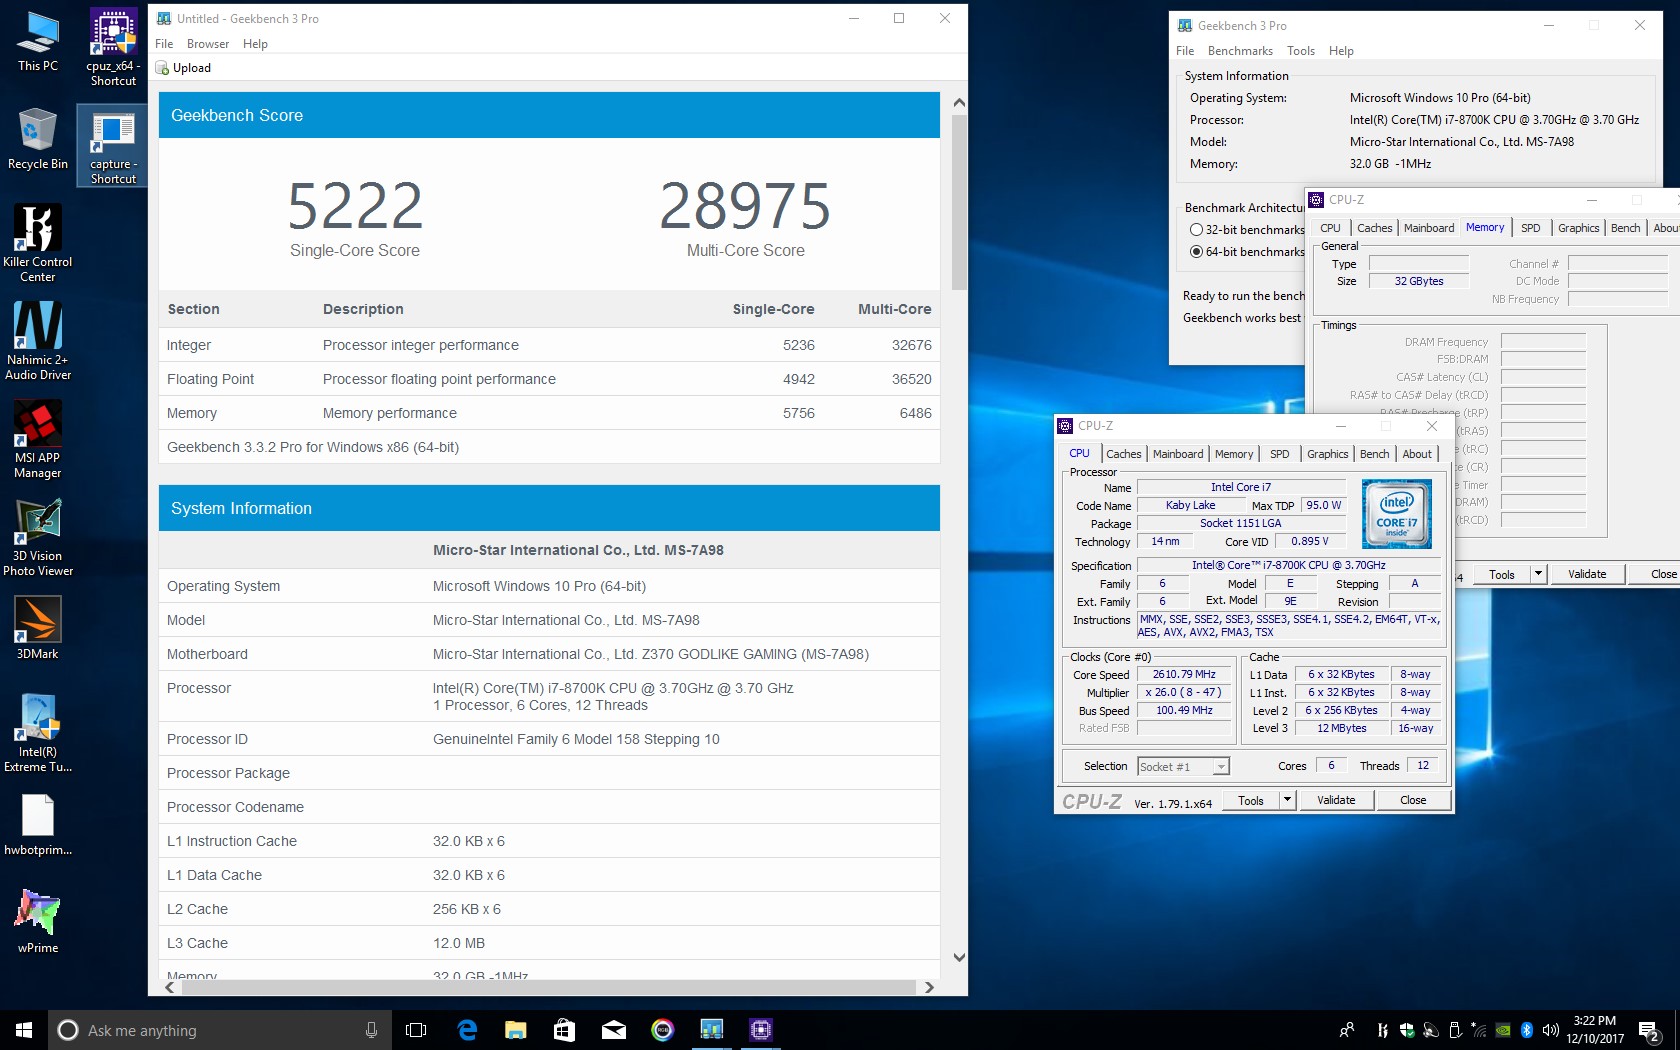Open the NVIDIA tray icon

pyautogui.click(x=1503, y=1031)
